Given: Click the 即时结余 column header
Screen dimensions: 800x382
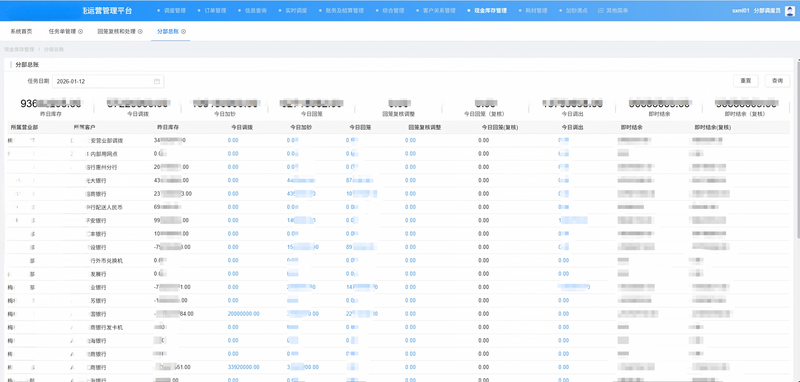Looking at the screenshot, I should tap(631, 127).
